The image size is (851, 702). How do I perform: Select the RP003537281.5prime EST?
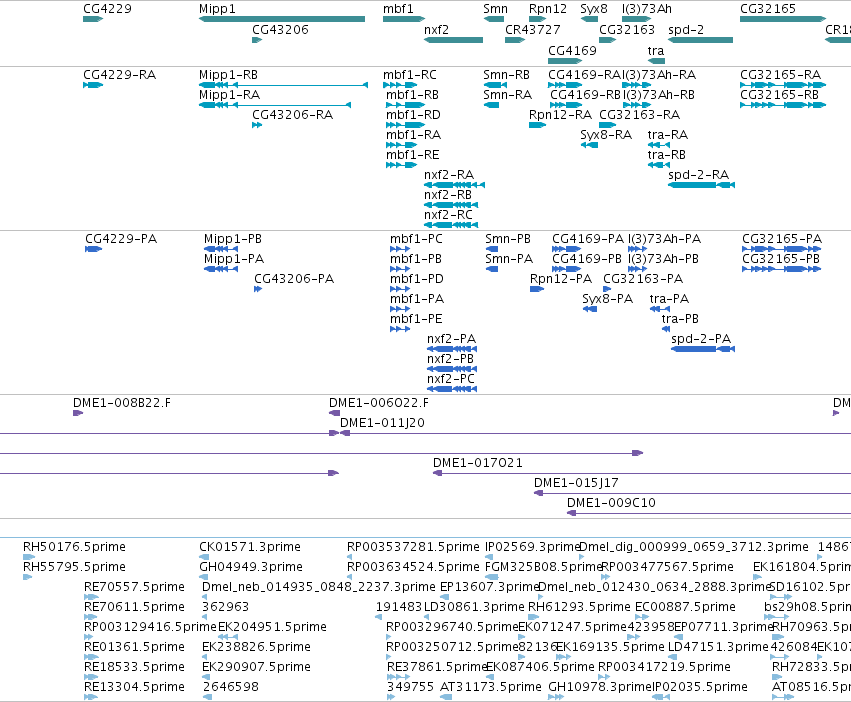(351, 557)
